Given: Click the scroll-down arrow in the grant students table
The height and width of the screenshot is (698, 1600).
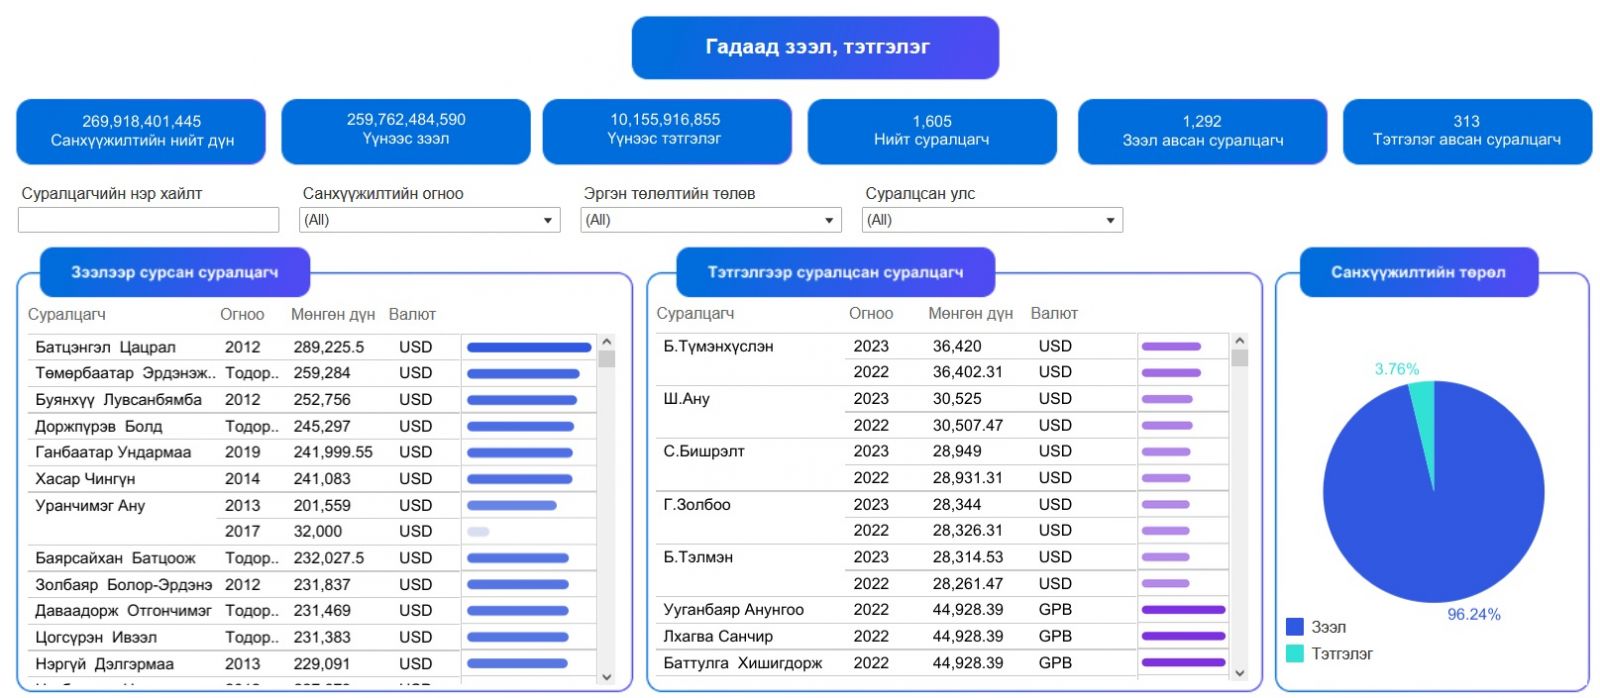Looking at the screenshot, I should click(1240, 674).
